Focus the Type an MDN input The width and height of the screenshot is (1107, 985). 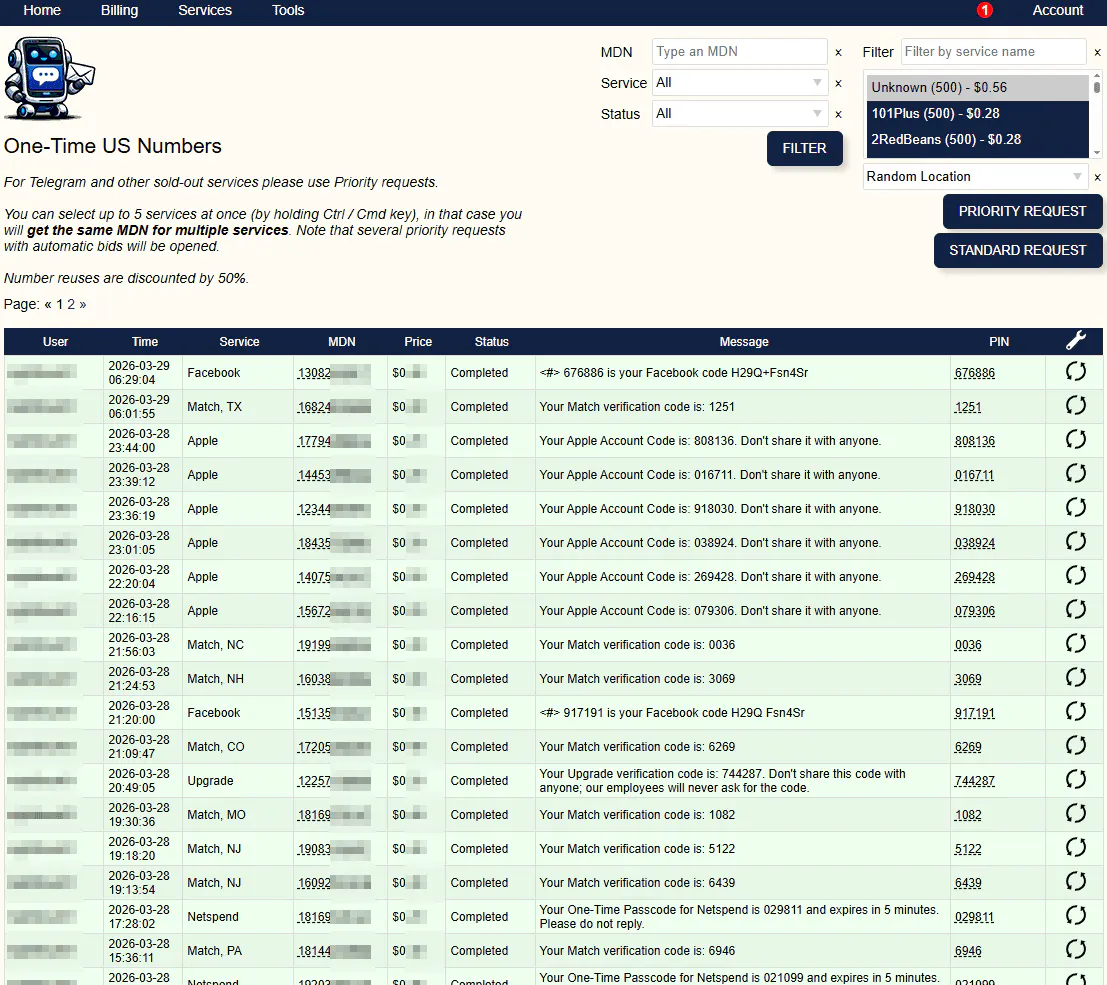coord(739,52)
